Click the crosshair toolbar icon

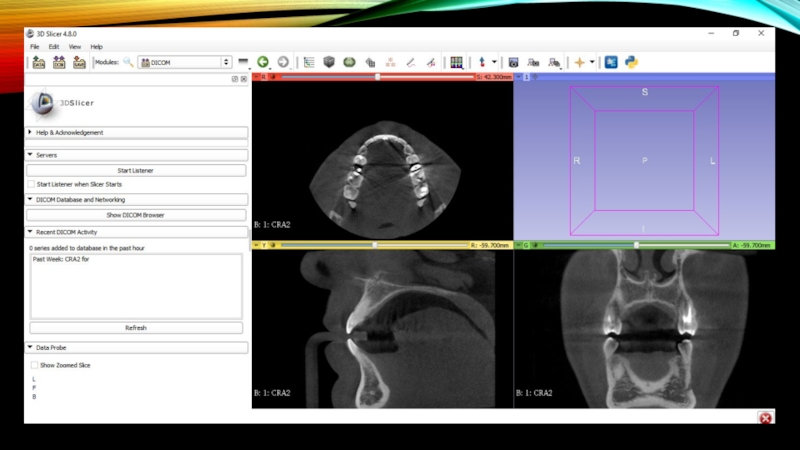pos(579,62)
